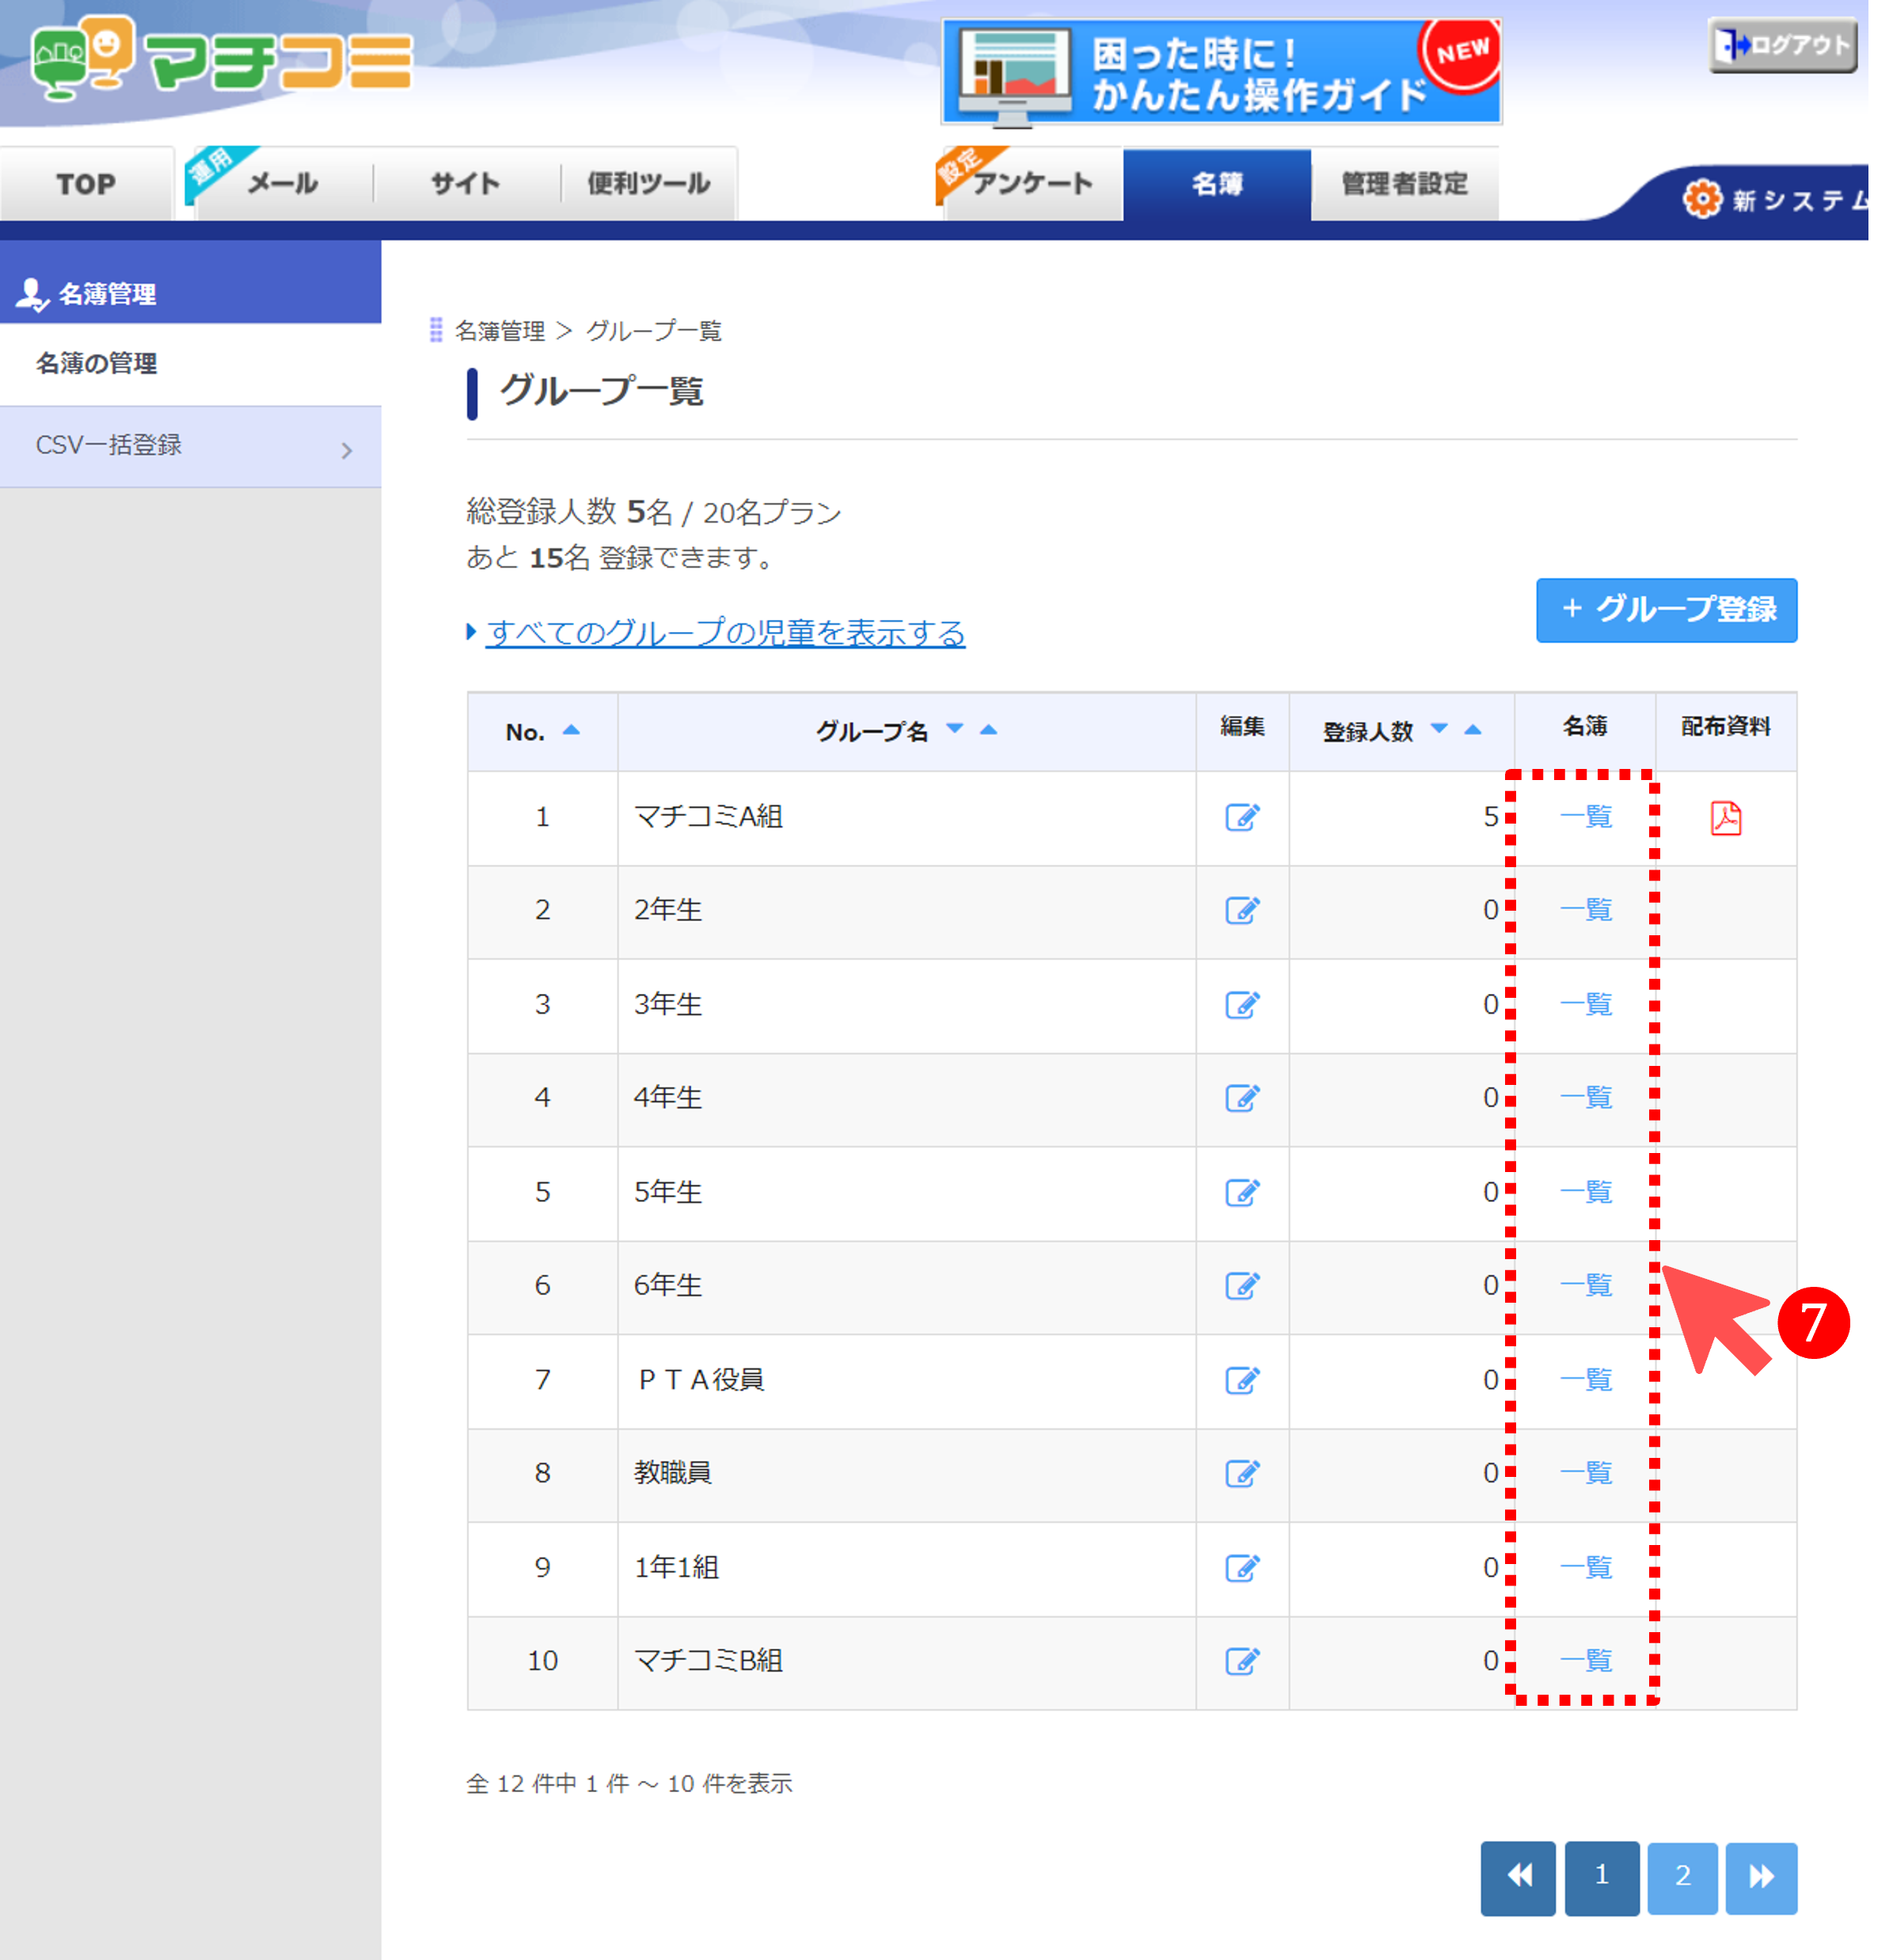Click the edit icon for 教職員 row
Viewport: 1893px width, 1960px height.
(1242, 1474)
